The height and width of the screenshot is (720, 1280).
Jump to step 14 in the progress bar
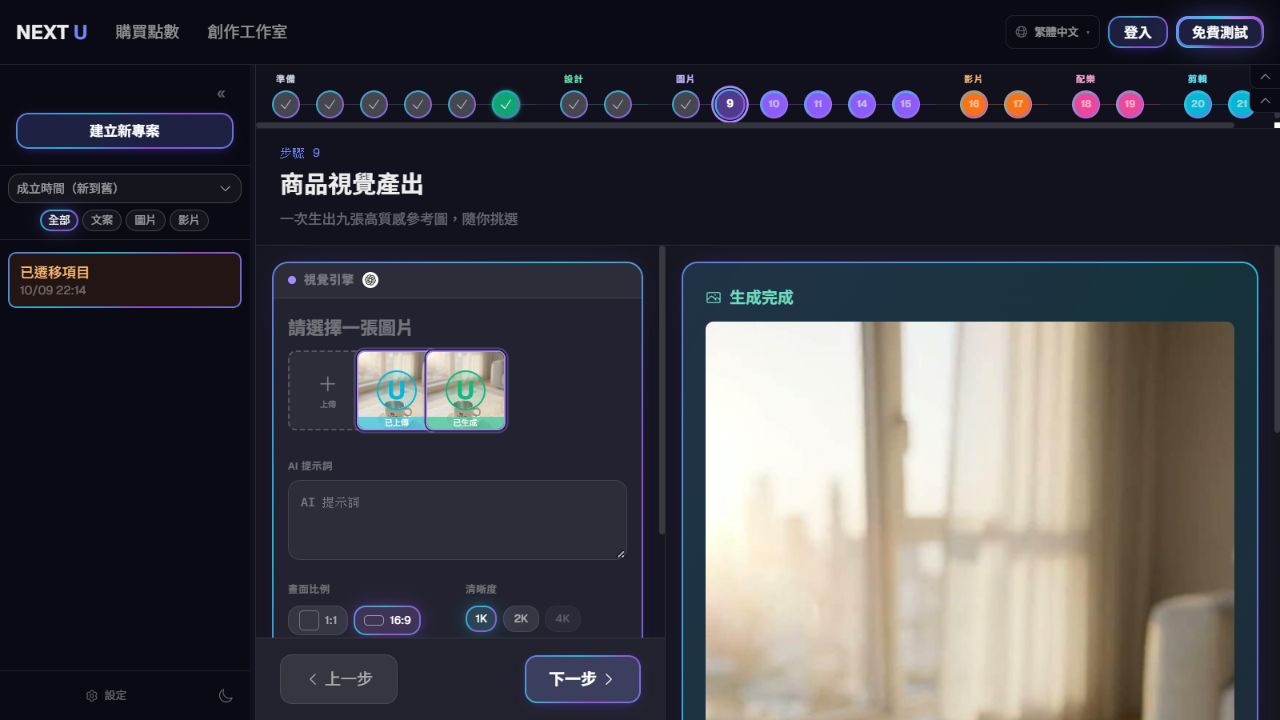tap(862, 104)
